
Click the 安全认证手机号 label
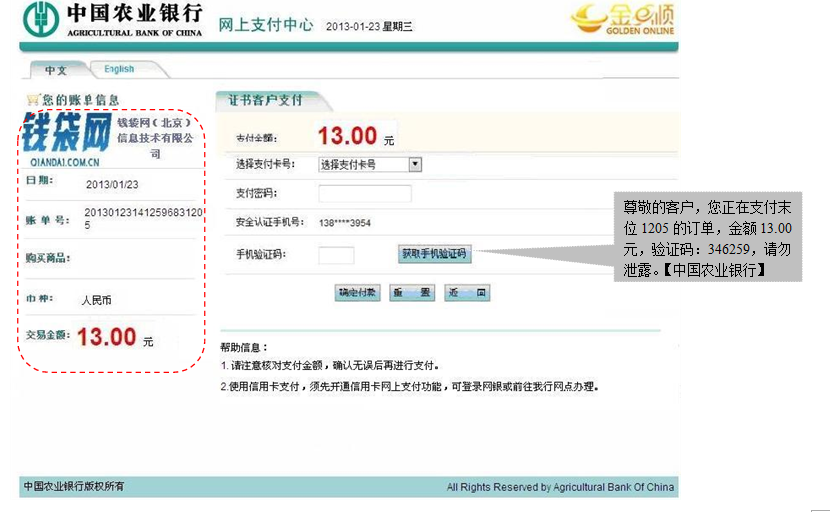coord(270,222)
